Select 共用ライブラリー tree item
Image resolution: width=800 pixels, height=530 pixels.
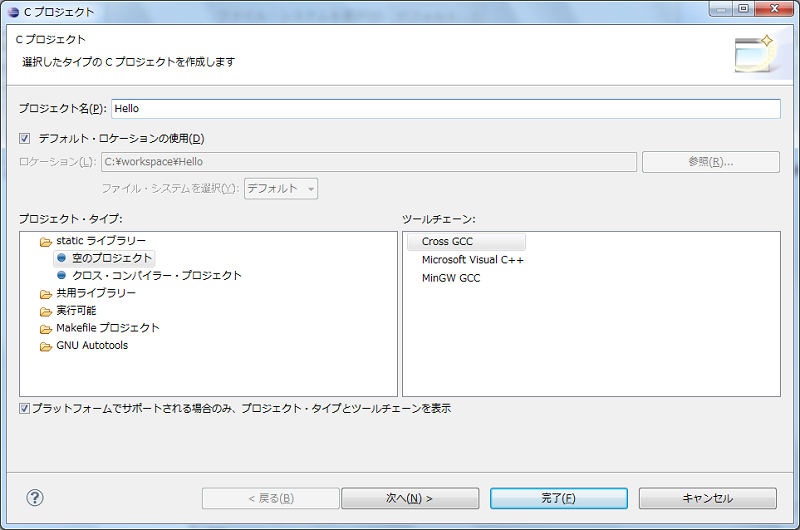[x=96, y=293]
